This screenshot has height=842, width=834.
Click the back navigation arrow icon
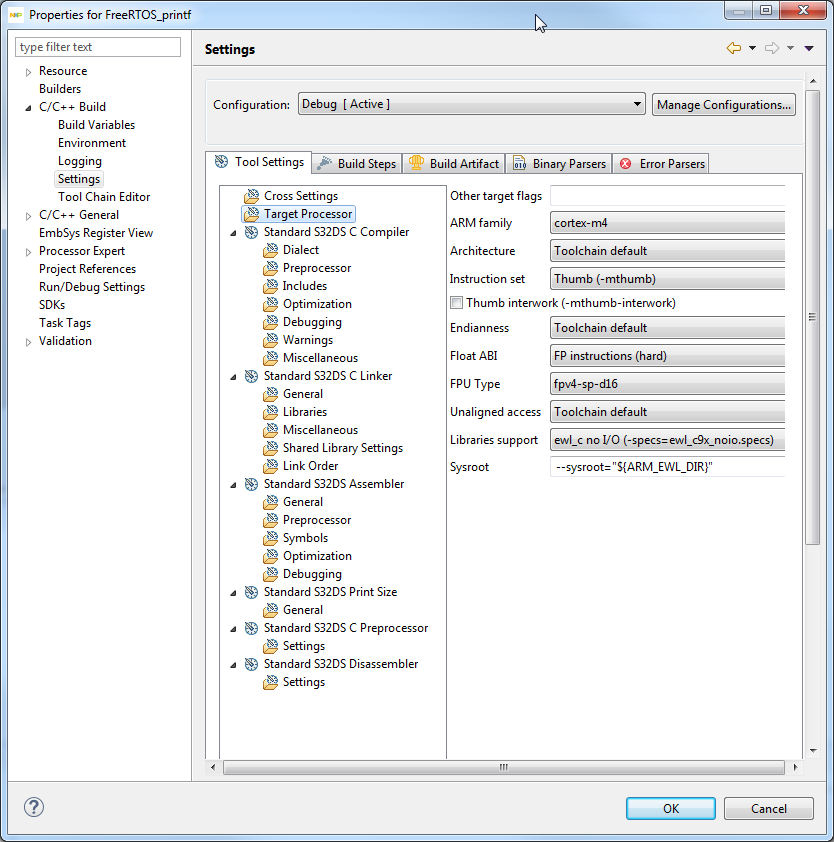tap(734, 48)
